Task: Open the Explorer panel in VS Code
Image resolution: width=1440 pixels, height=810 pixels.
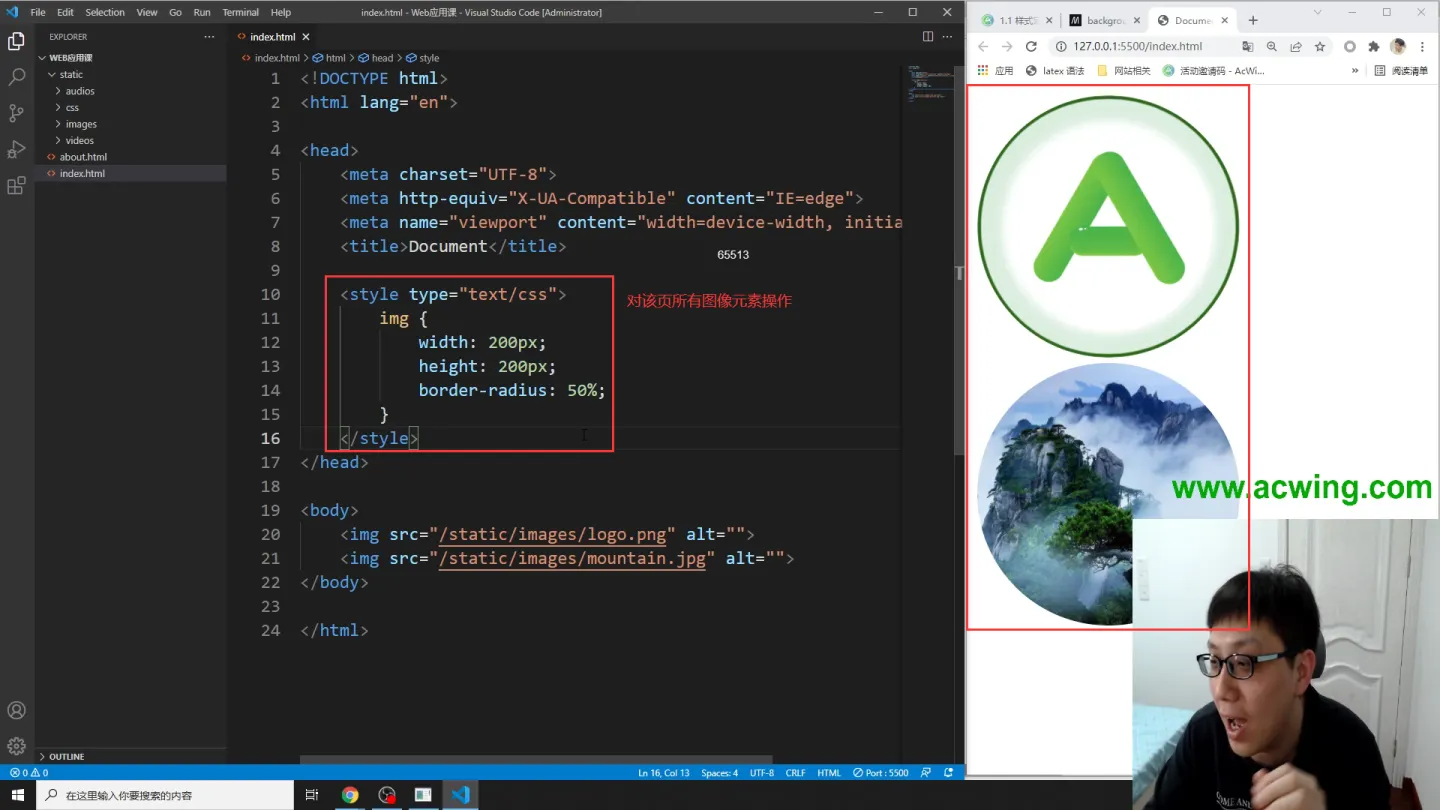Action: (x=16, y=41)
